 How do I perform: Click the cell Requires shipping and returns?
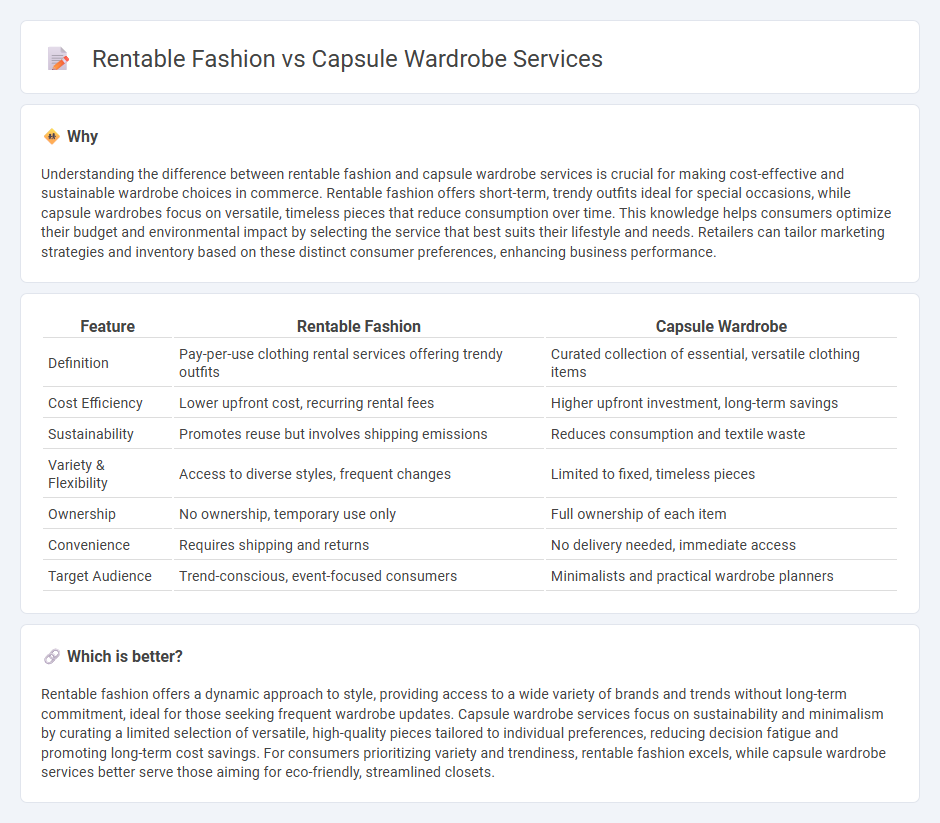358,545
